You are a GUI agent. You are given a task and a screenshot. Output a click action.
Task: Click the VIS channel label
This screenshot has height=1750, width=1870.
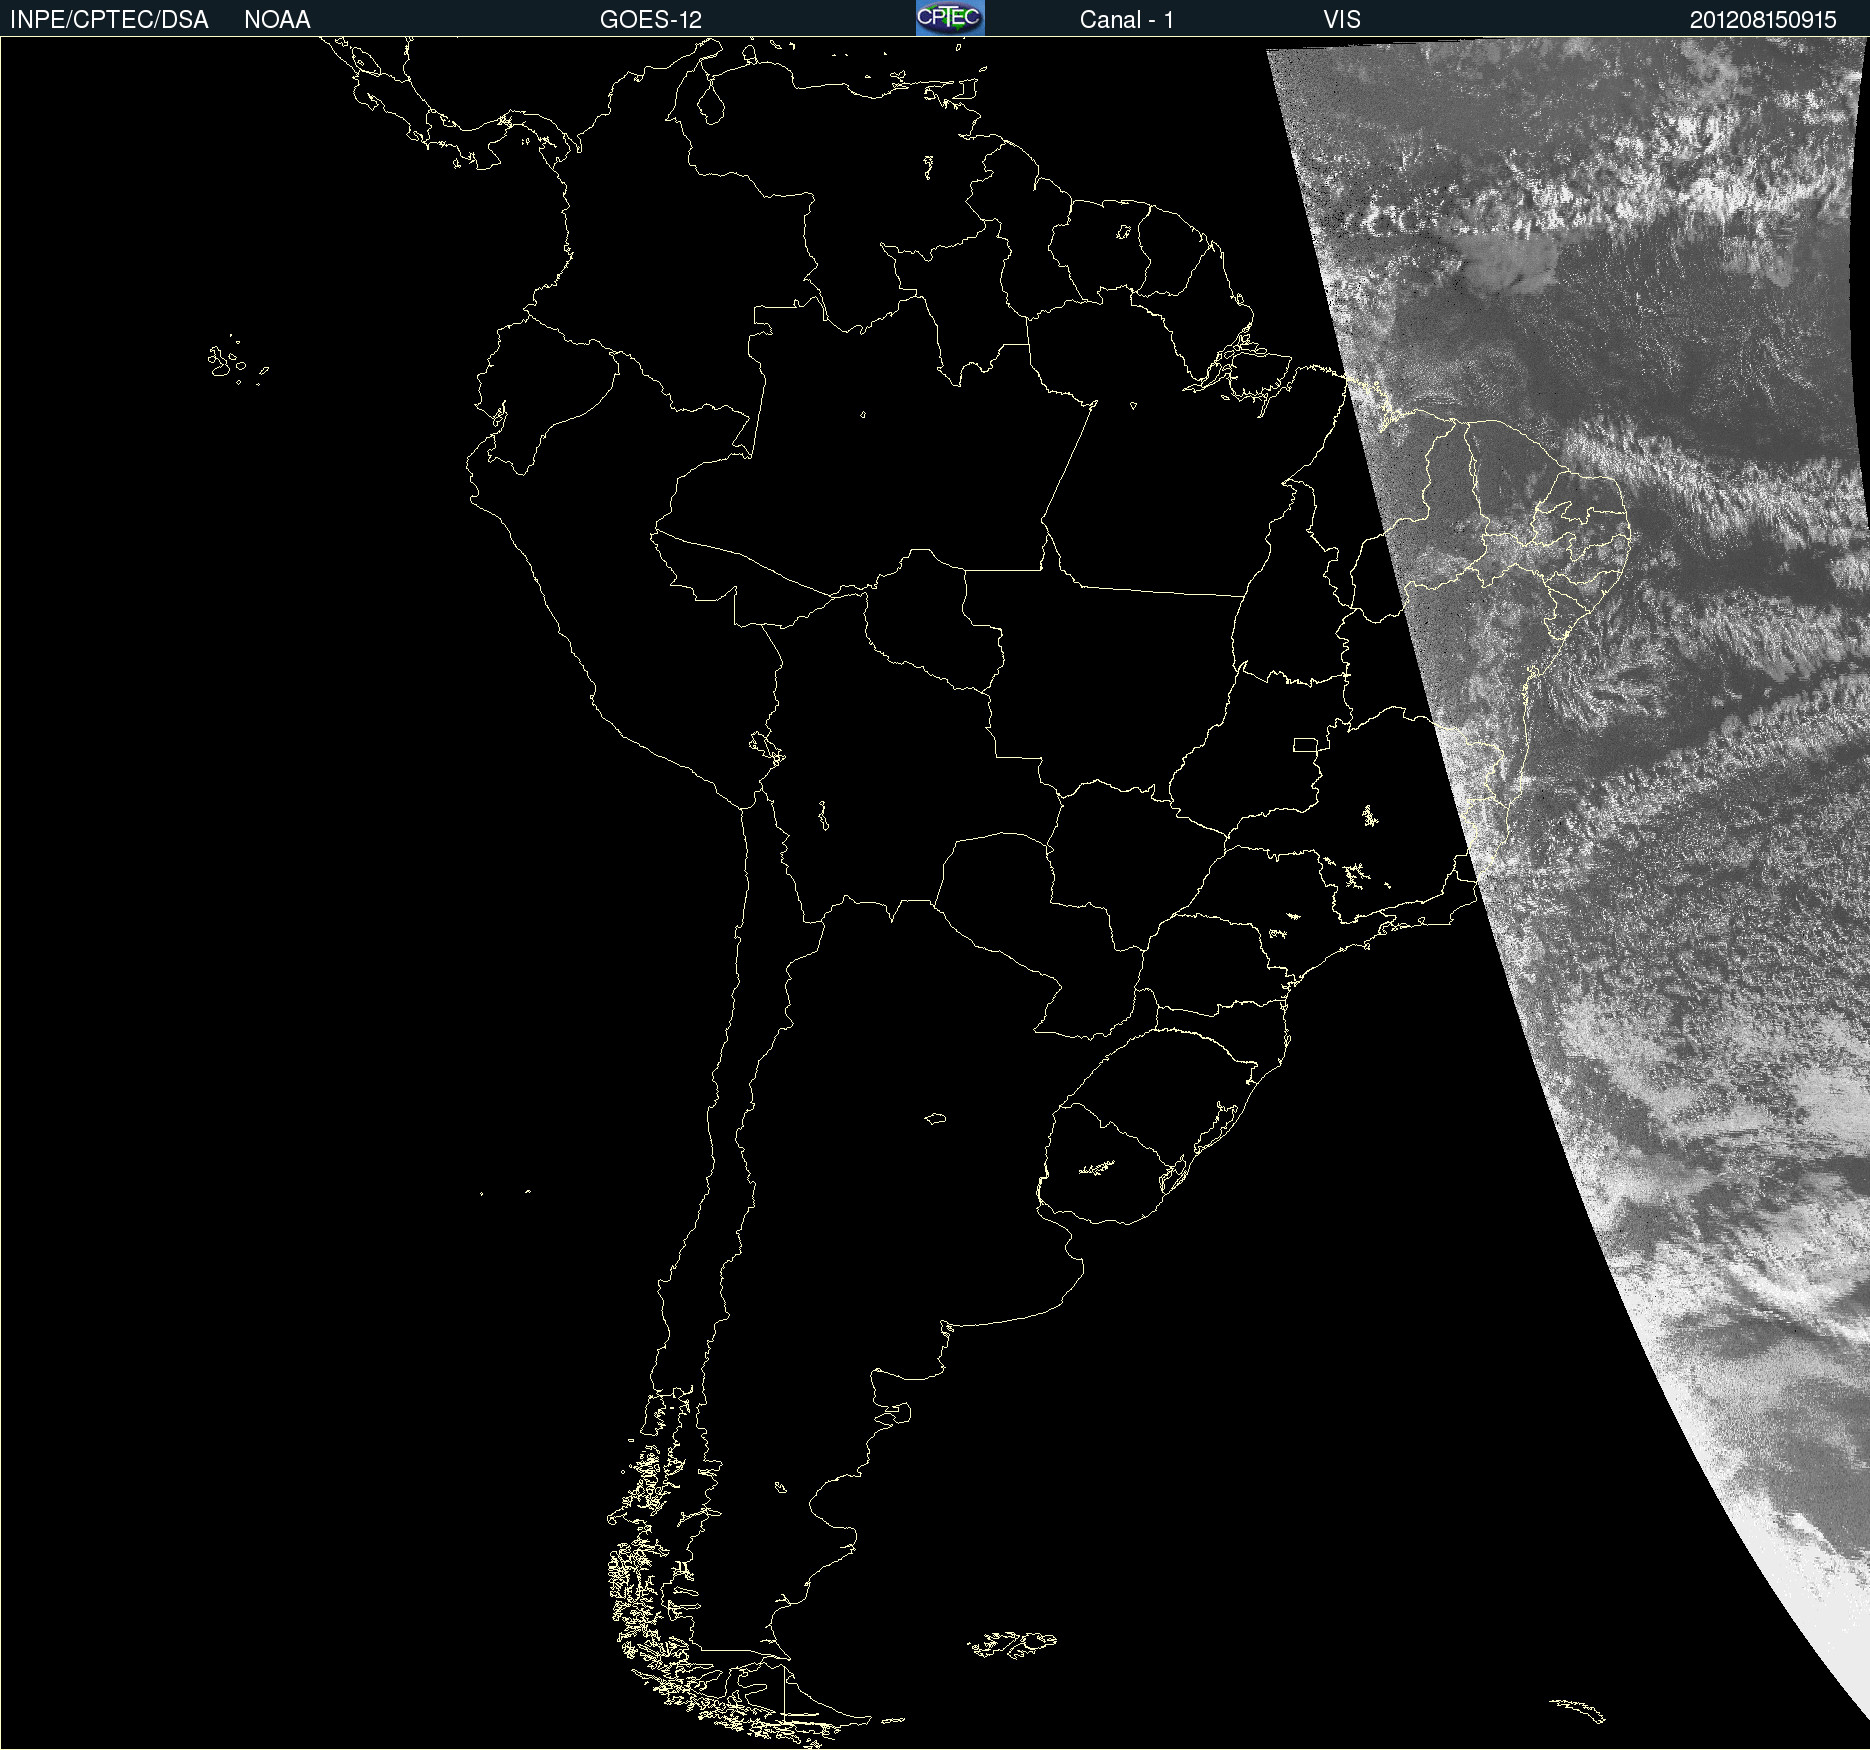1342,20
